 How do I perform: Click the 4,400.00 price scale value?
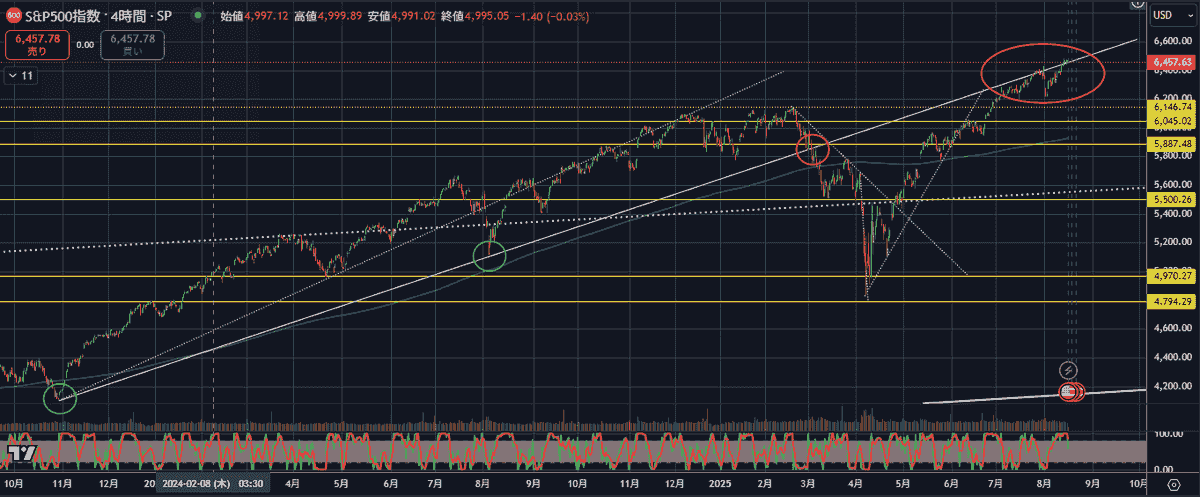pyautogui.click(x=1171, y=357)
